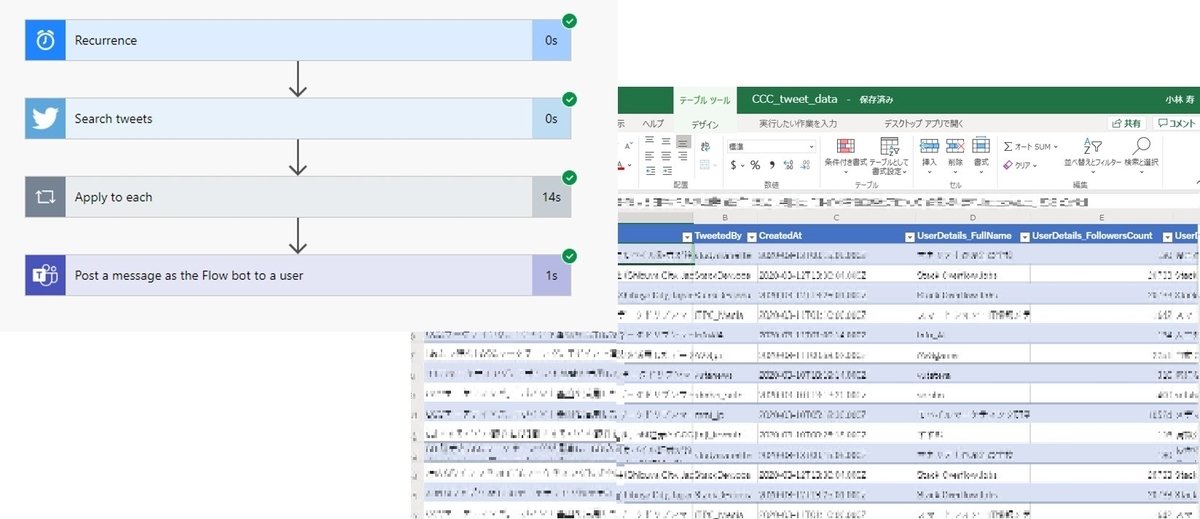Click the align right icon

point(683,155)
